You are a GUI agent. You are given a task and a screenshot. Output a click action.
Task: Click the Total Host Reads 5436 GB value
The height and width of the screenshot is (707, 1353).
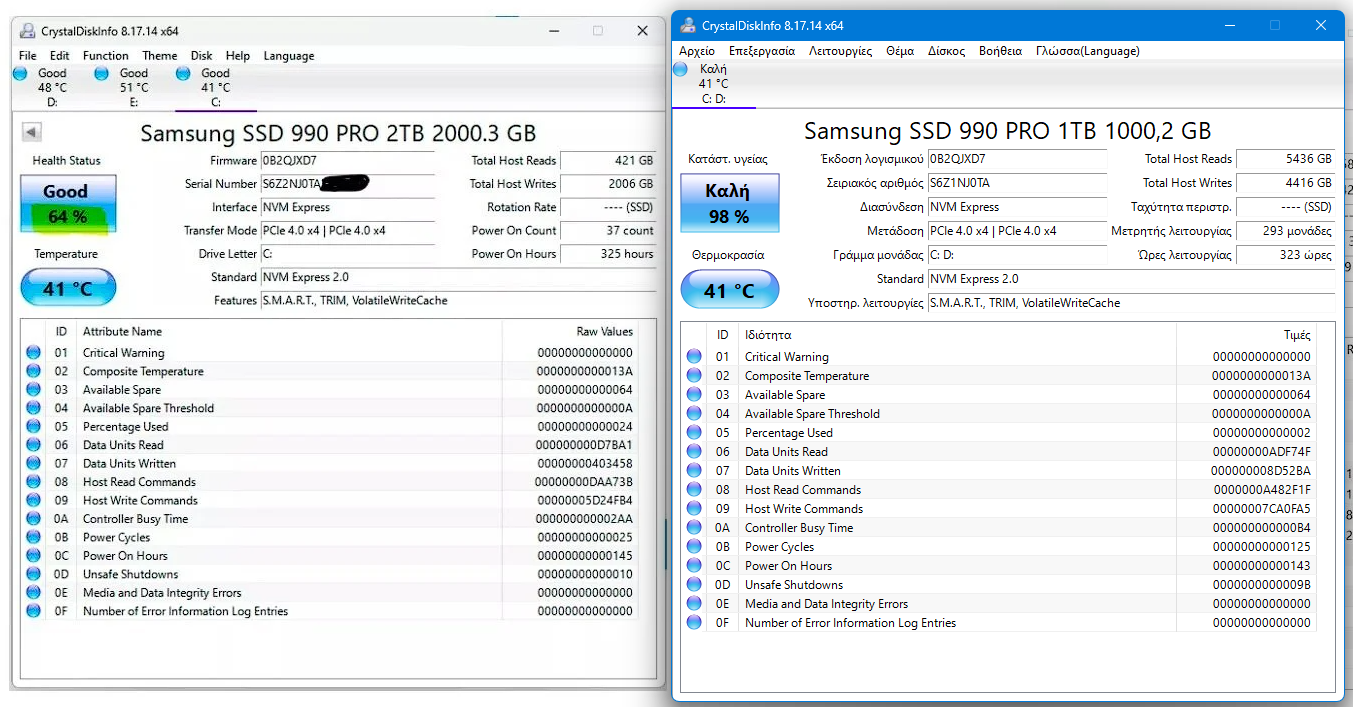pos(1286,159)
